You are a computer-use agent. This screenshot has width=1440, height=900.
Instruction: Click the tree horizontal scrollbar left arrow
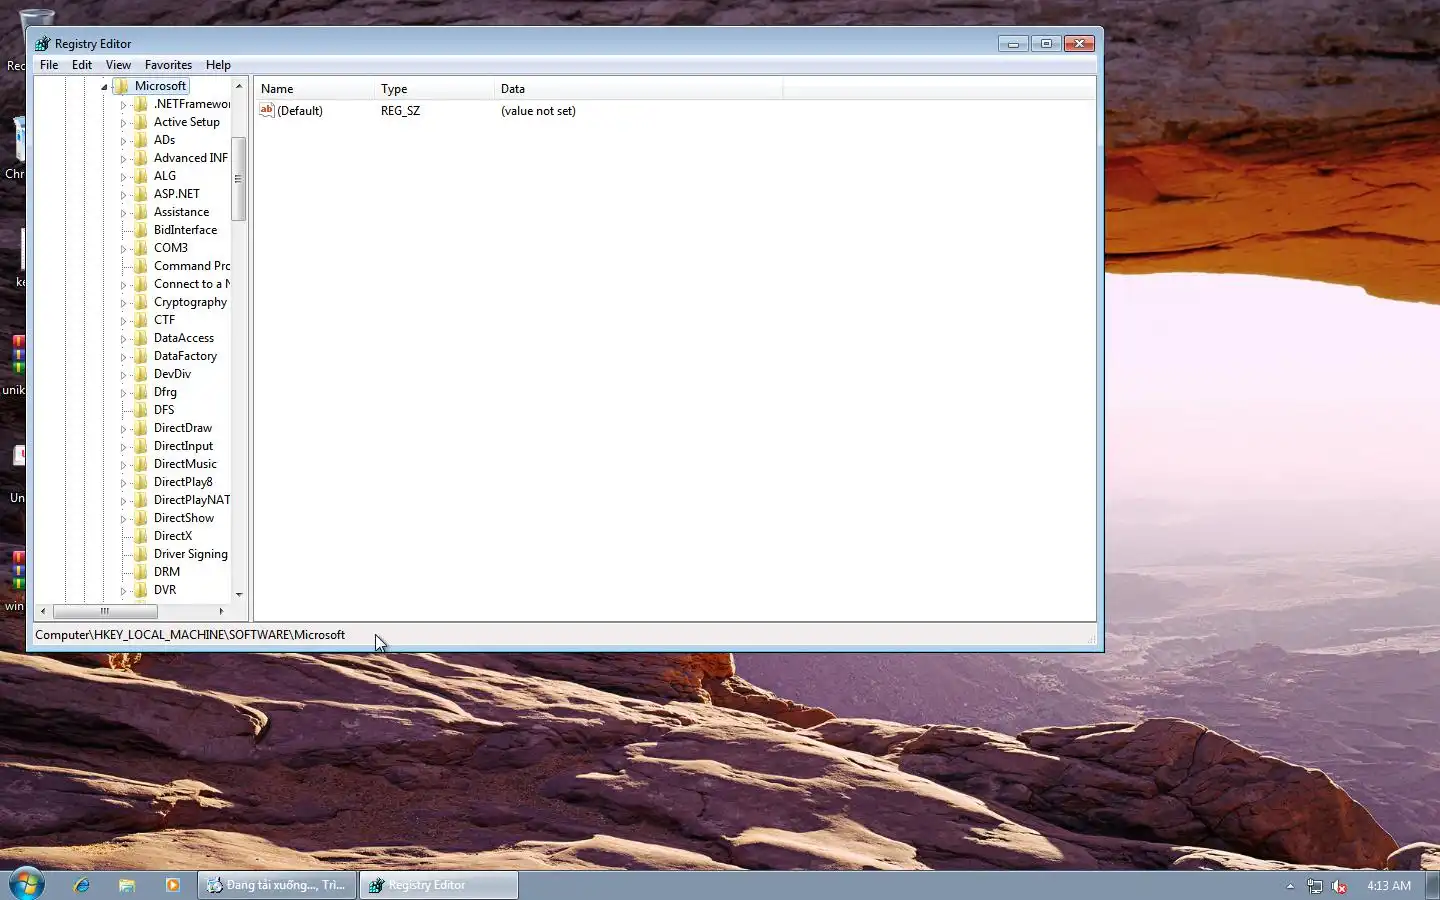click(42, 611)
